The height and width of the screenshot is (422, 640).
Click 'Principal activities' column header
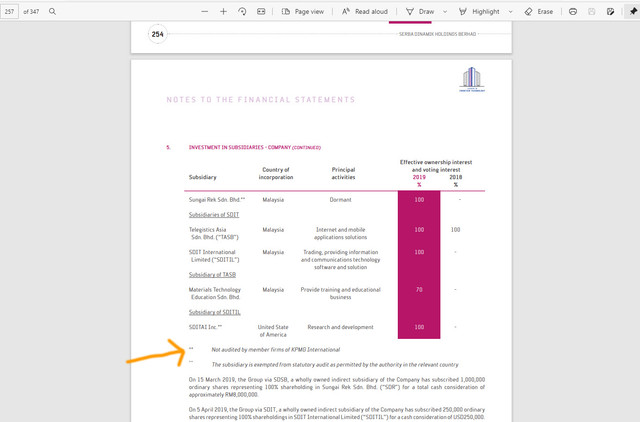(x=343, y=173)
